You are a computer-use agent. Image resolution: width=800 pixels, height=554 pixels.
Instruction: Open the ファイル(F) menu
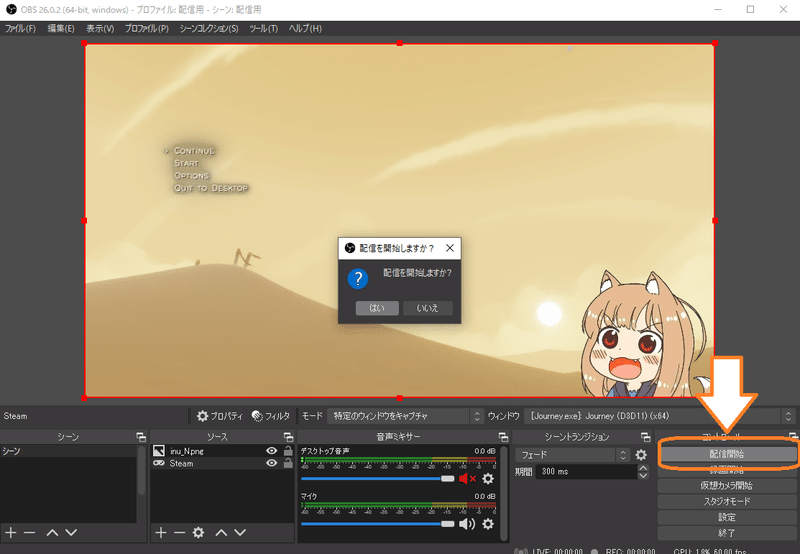tap(20, 29)
